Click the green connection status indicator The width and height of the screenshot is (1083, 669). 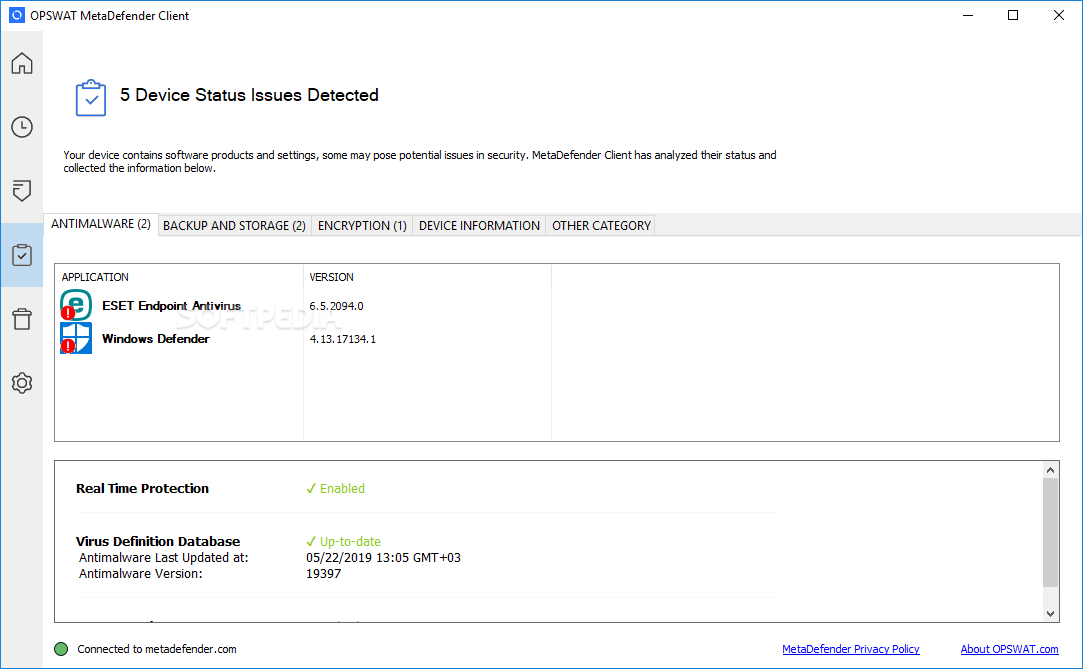point(61,649)
